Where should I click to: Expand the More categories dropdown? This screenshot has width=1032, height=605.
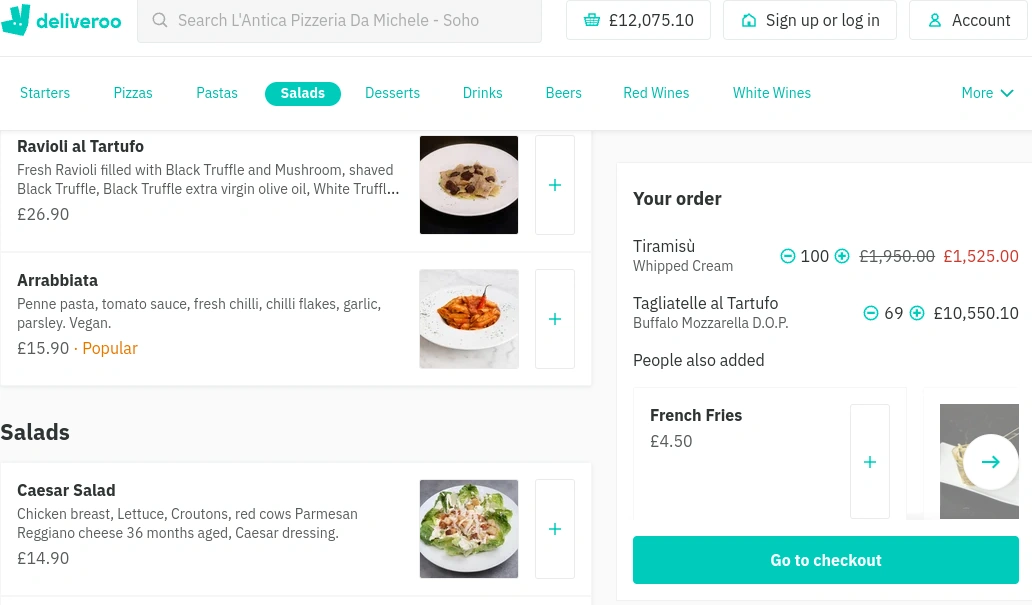[987, 93]
